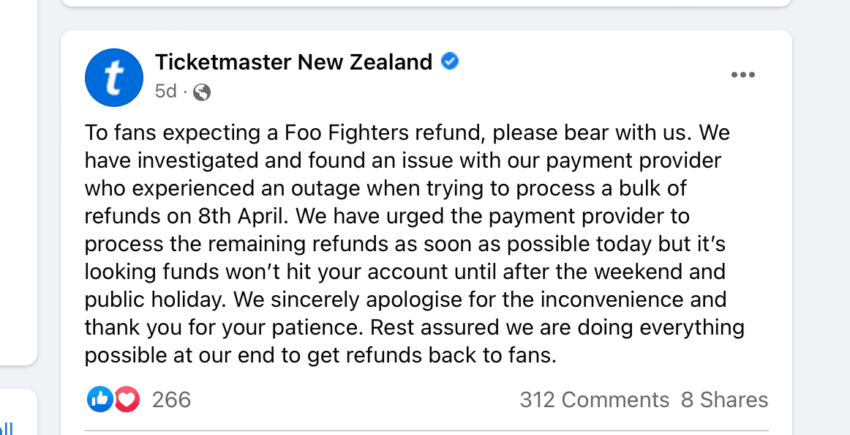Click the blue verified badge checkmark
The height and width of the screenshot is (435, 850).
(450, 62)
